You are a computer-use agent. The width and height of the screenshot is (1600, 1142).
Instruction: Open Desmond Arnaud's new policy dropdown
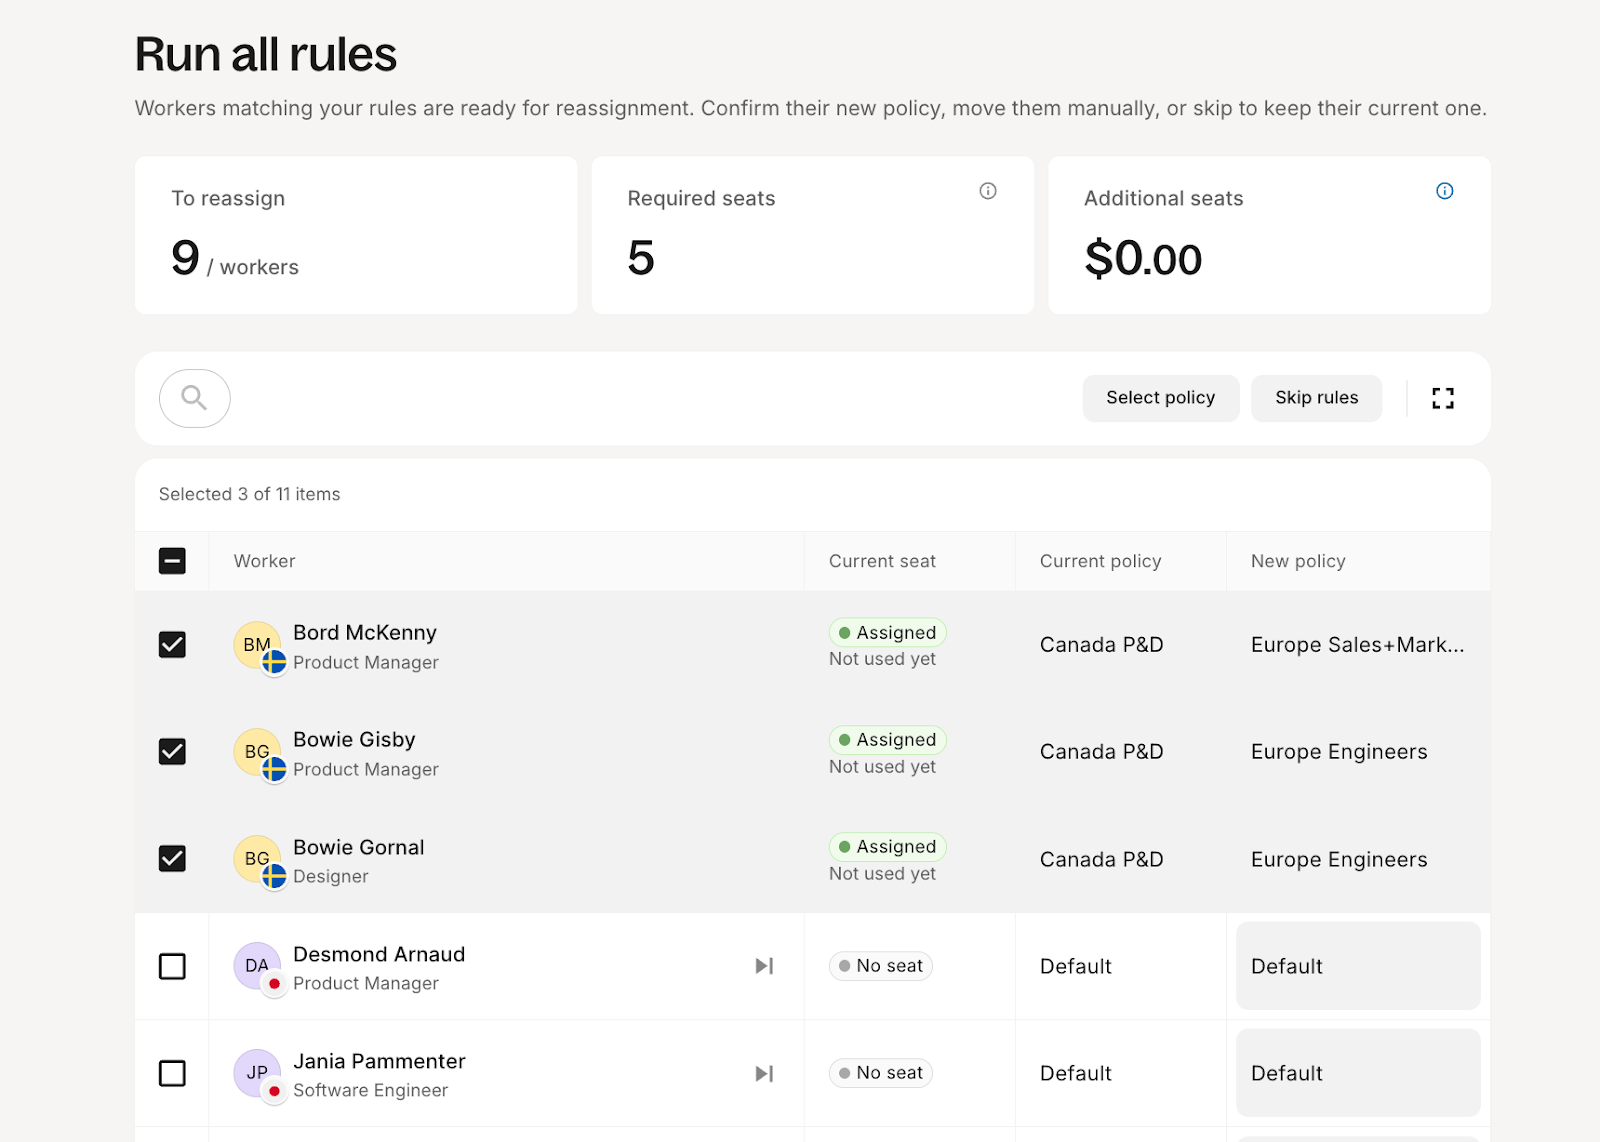(x=1357, y=966)
